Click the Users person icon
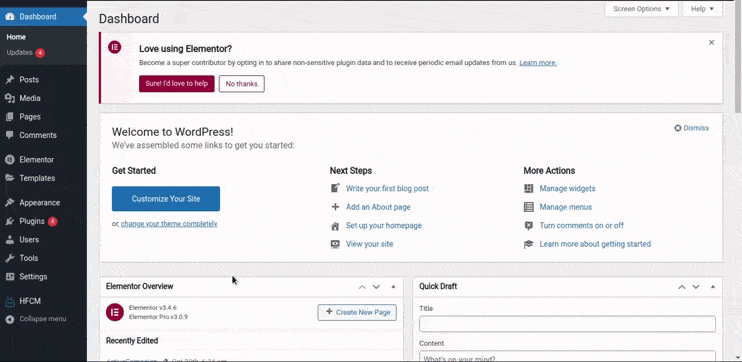This screenshot has height=362, width=742. tap(10, 240)
